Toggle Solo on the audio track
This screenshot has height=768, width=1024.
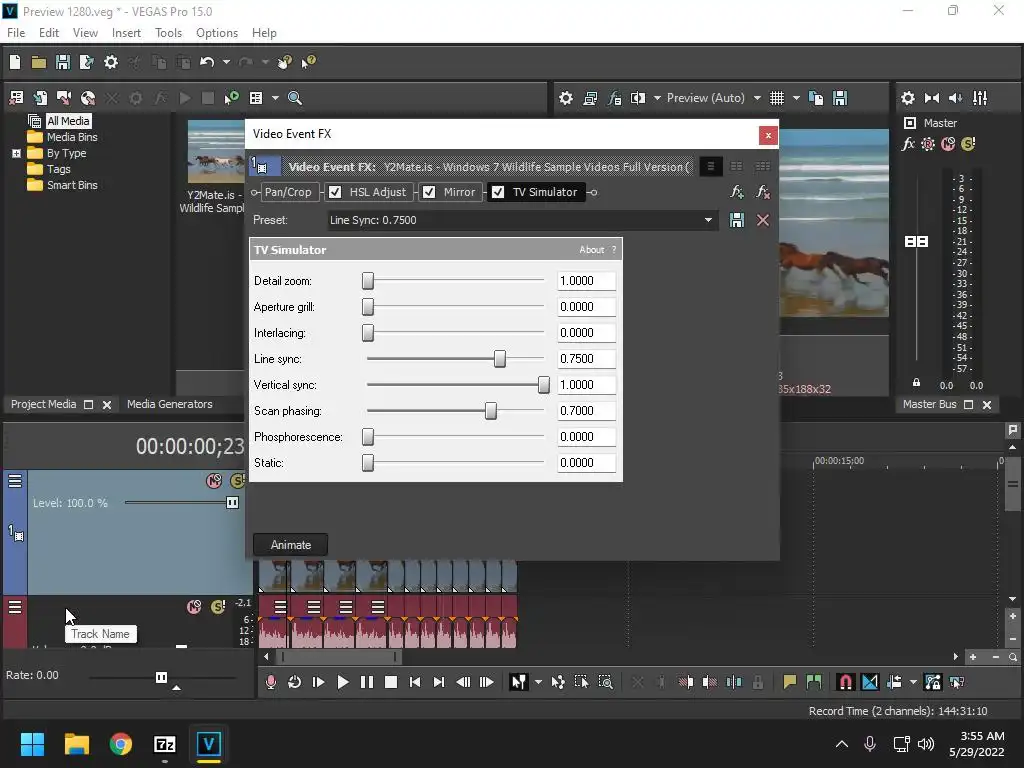[218, 607]
